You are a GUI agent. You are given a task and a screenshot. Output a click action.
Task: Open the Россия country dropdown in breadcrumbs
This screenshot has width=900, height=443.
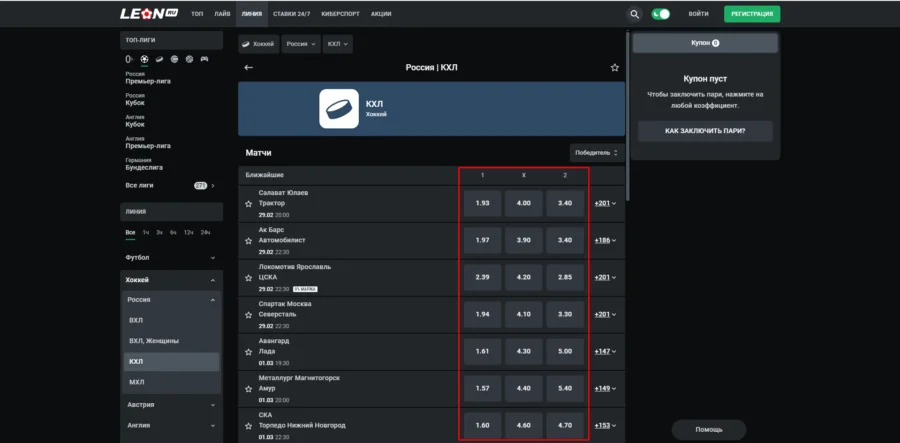point(301,44)
